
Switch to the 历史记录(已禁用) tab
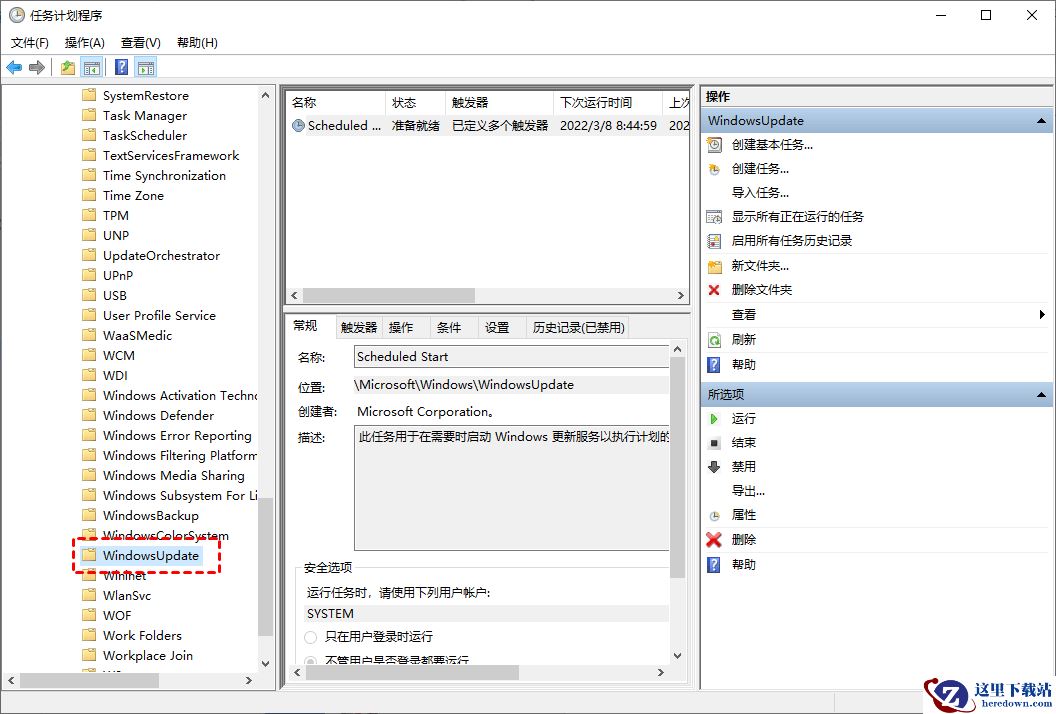click(579, 328)
